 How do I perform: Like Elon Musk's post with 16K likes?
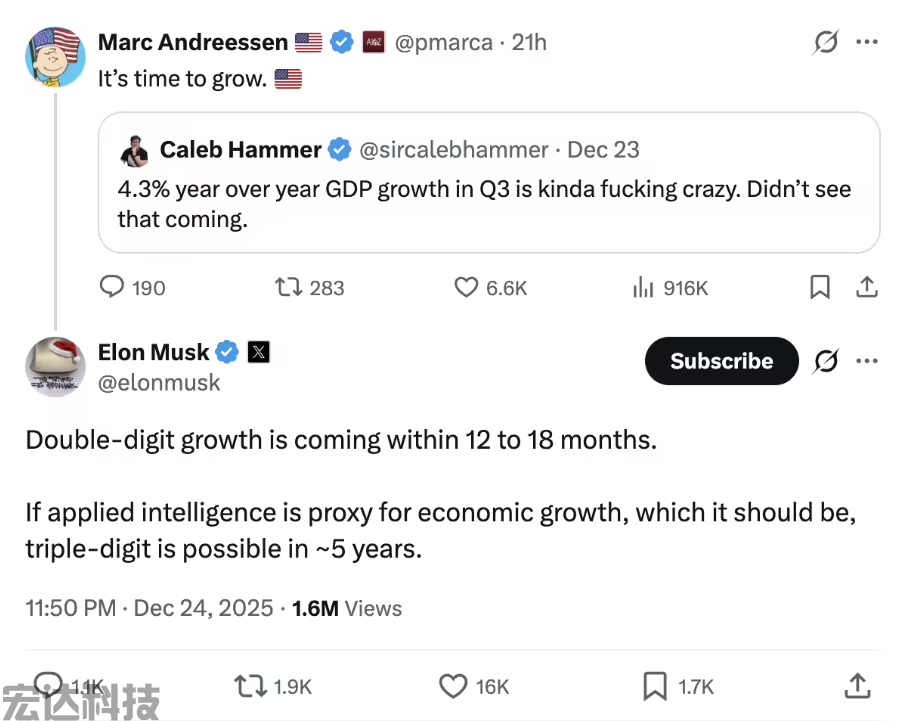(x=454, y=686)
